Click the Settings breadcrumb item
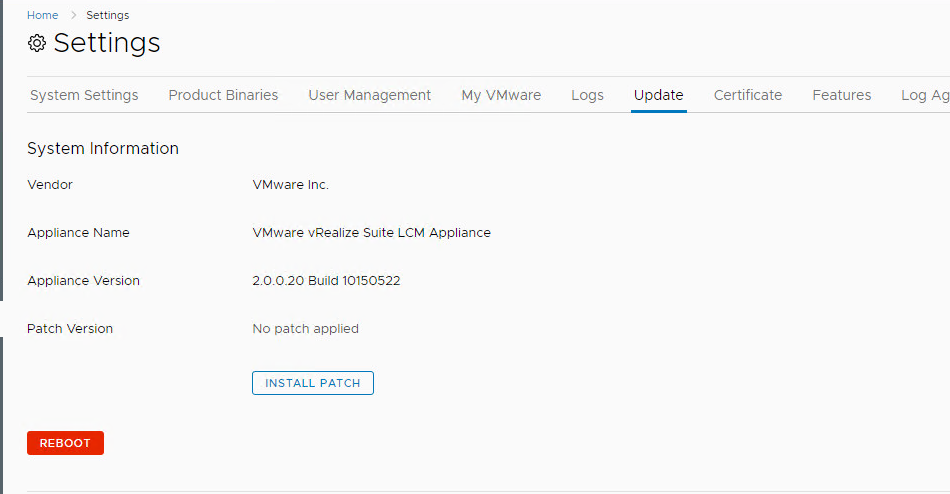This screenshot has height=494, width=950. pos(107,15)
